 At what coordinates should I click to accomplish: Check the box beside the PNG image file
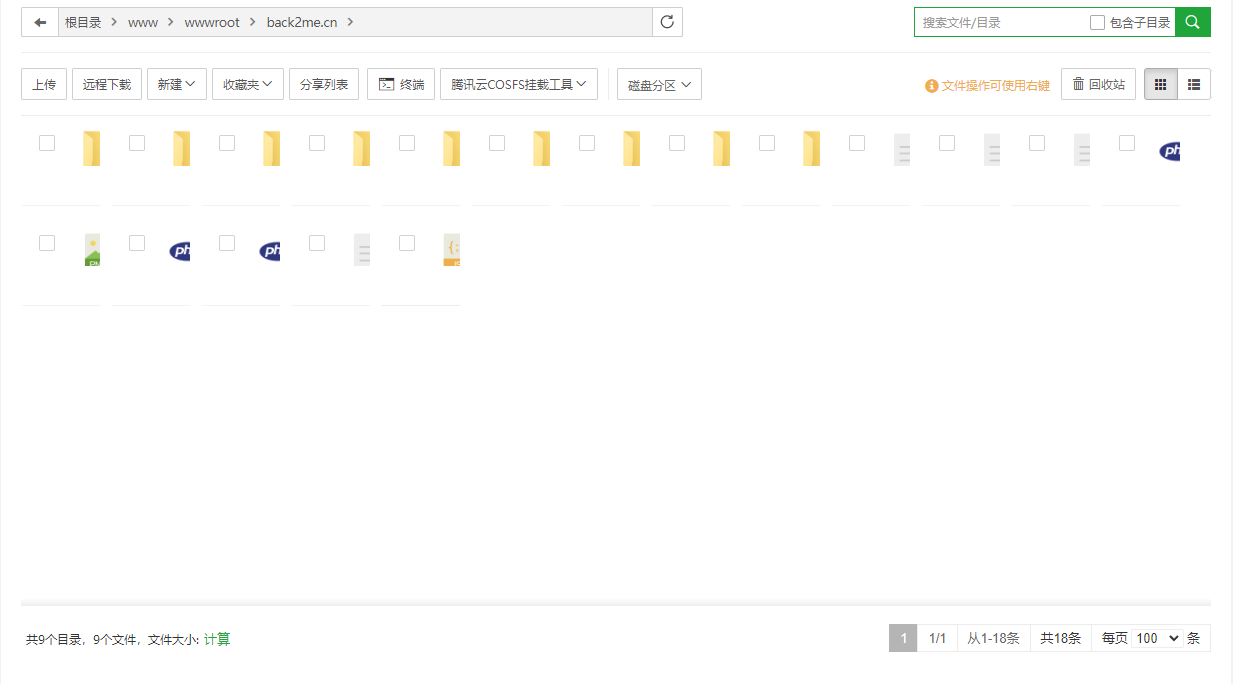coord(47,243)
